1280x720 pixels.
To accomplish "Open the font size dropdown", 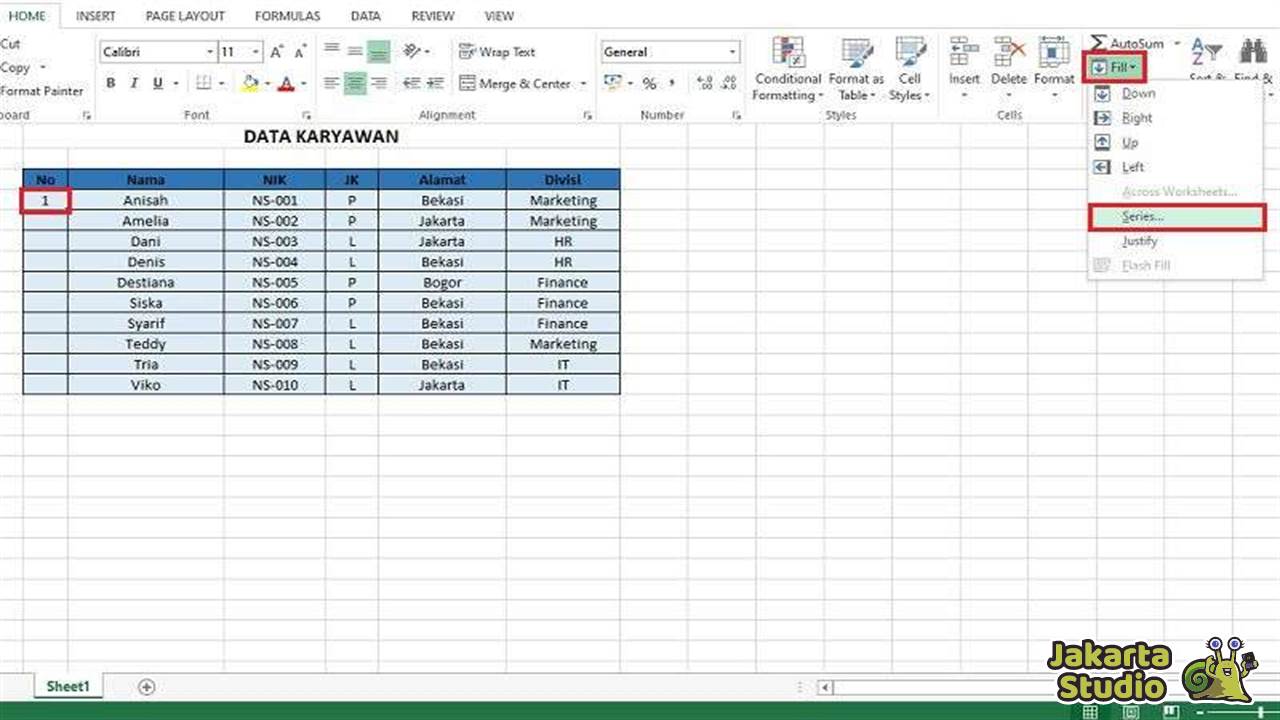I will [x=255, y=51].
